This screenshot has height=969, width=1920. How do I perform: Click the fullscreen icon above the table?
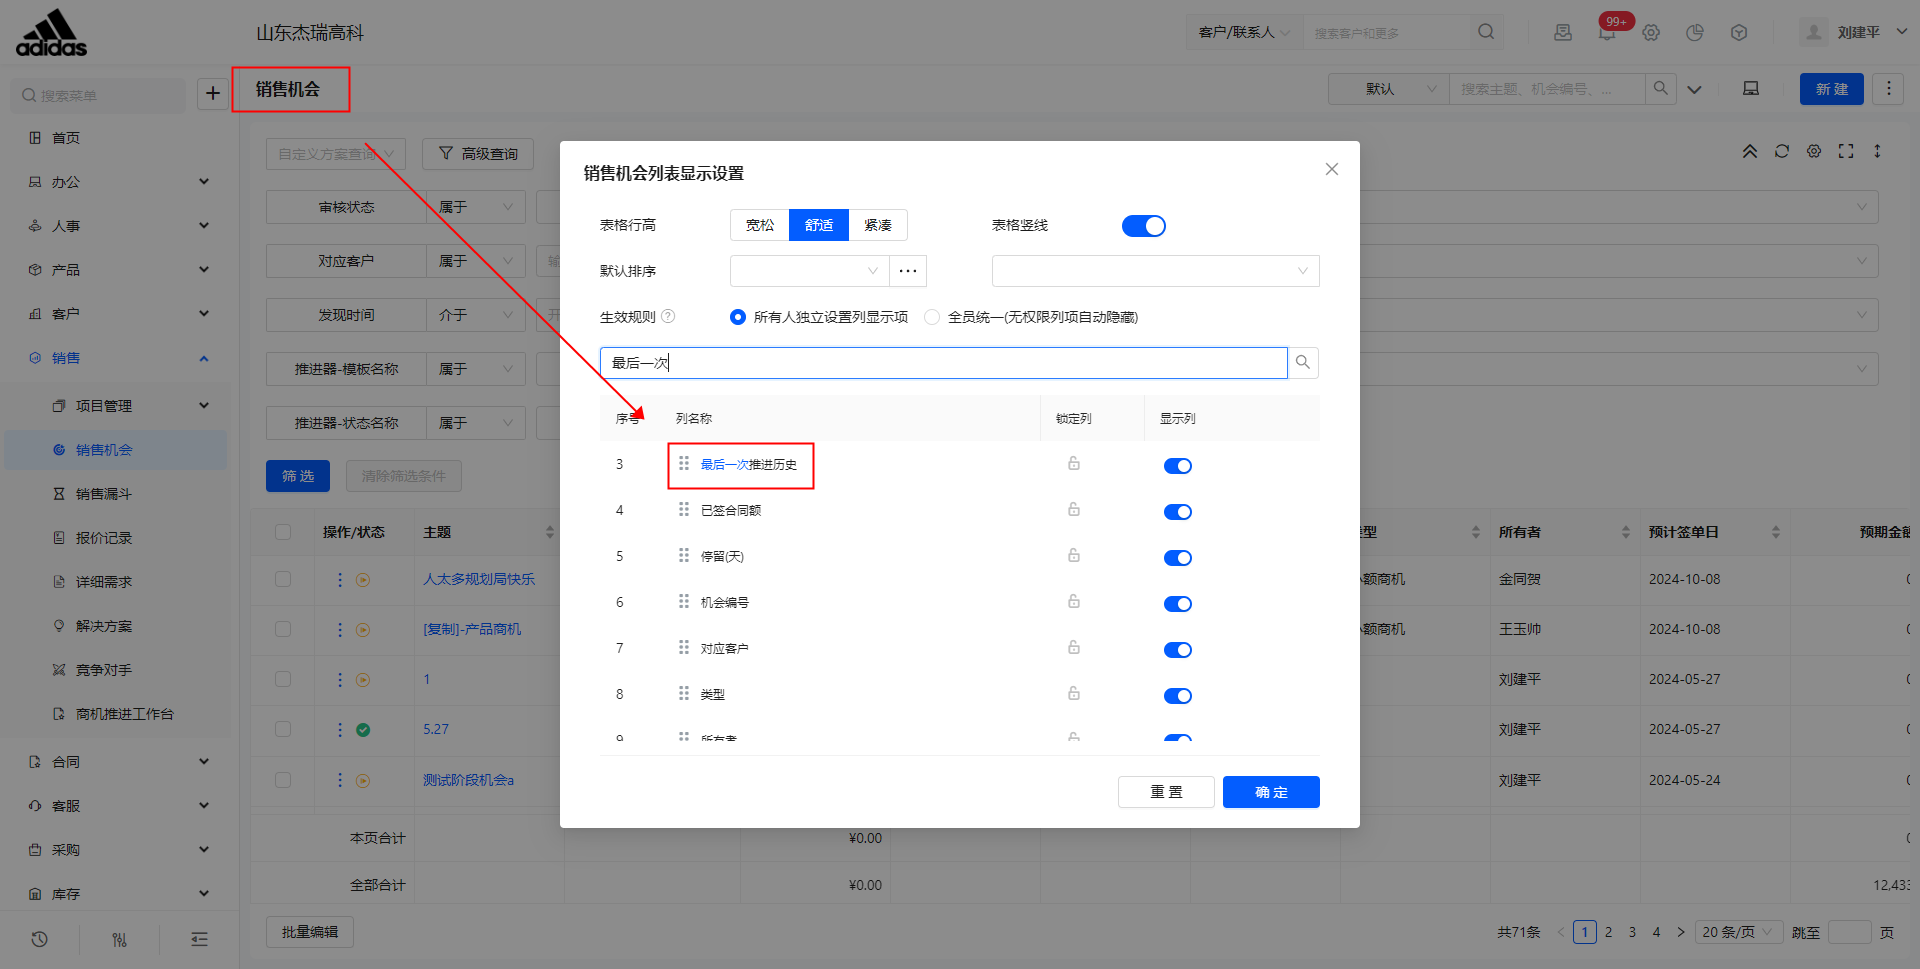(x=1845, y=151)
